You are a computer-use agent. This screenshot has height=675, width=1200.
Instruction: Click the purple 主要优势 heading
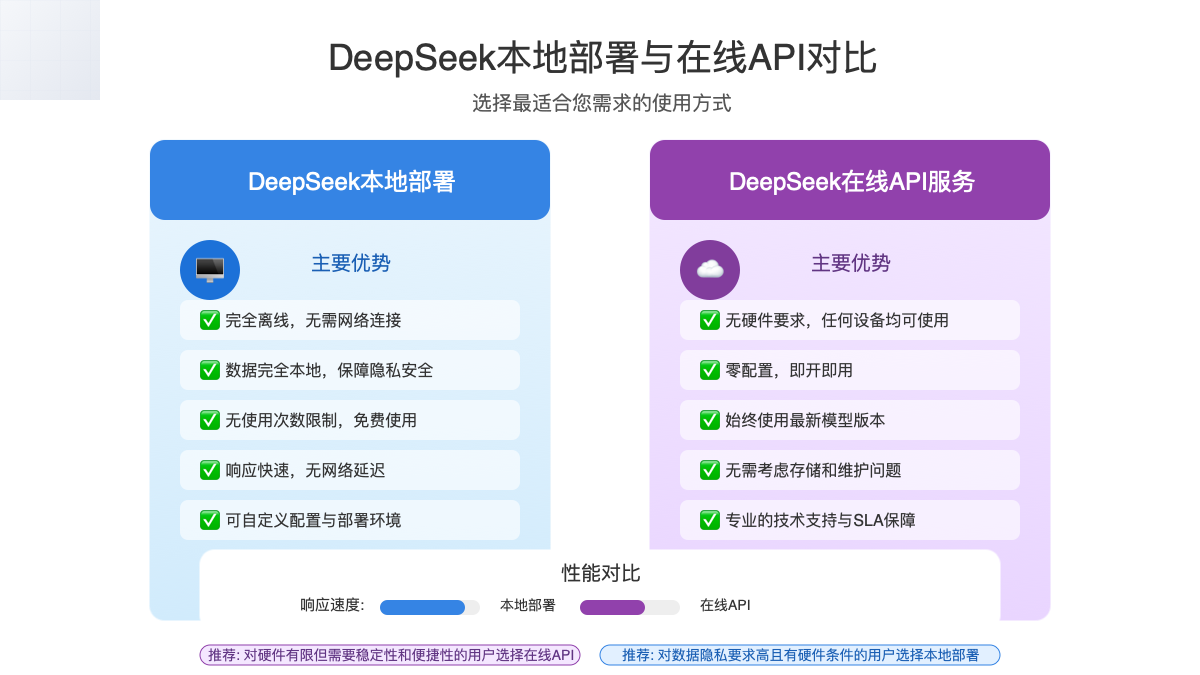coord(851,263)
